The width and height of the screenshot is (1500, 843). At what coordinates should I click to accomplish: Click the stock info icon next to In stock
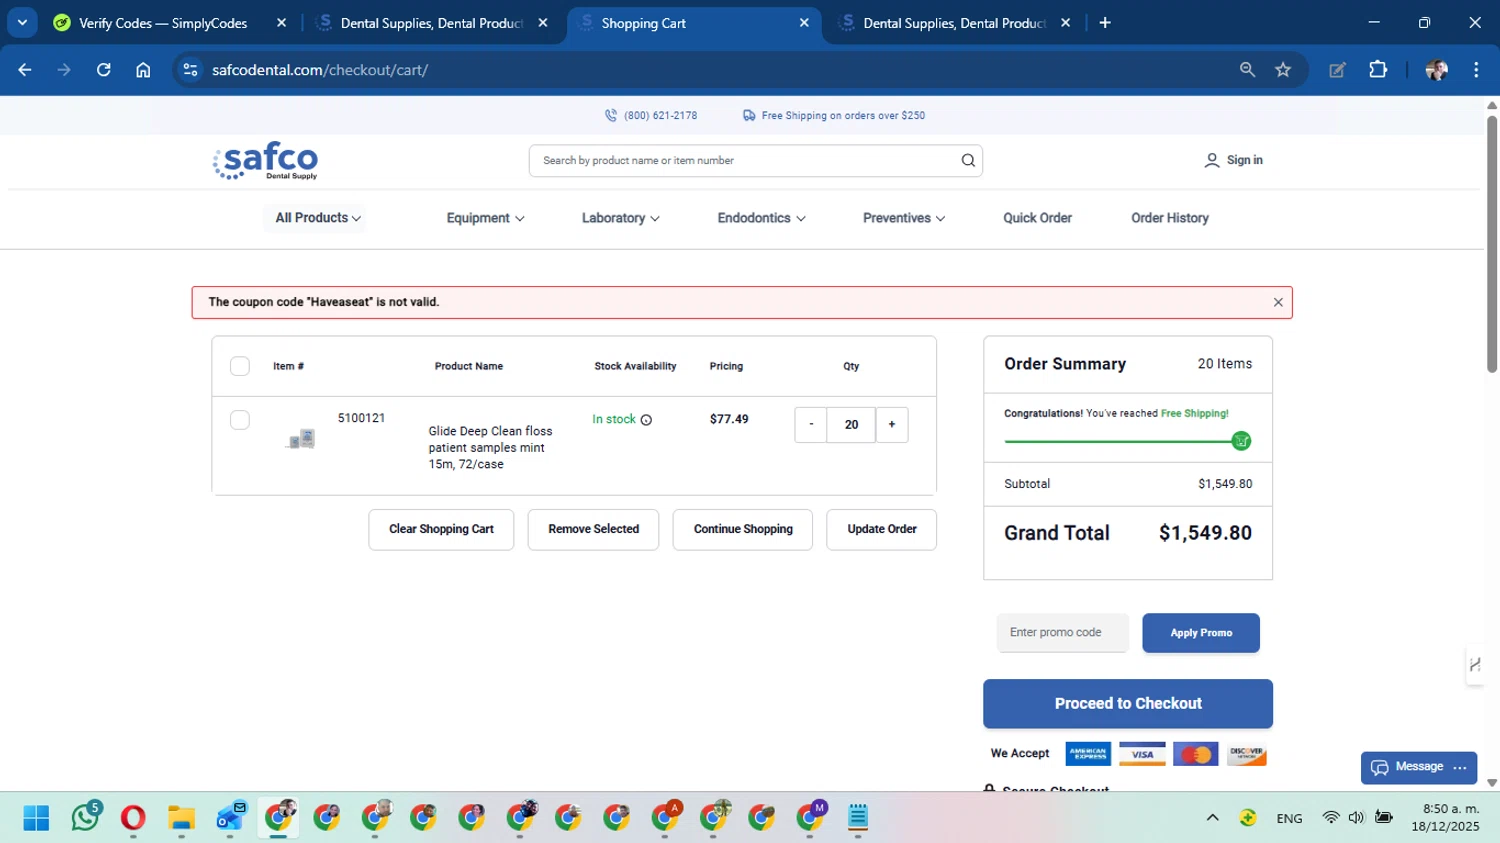click(x=646, y=420)
